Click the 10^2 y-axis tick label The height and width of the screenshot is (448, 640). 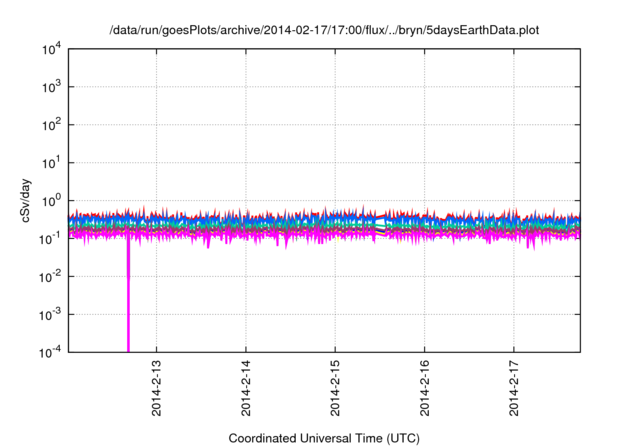[x=51, y=125]
